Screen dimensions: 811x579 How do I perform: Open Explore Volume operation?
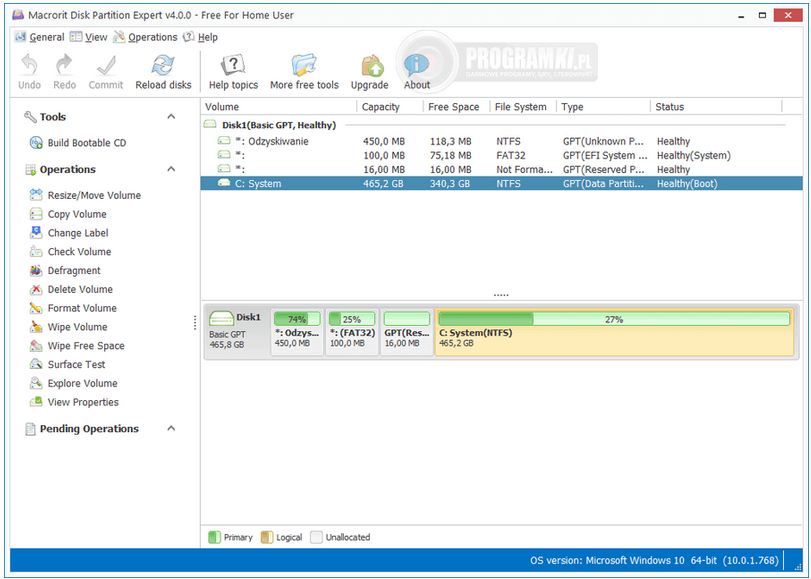point(74,383)
